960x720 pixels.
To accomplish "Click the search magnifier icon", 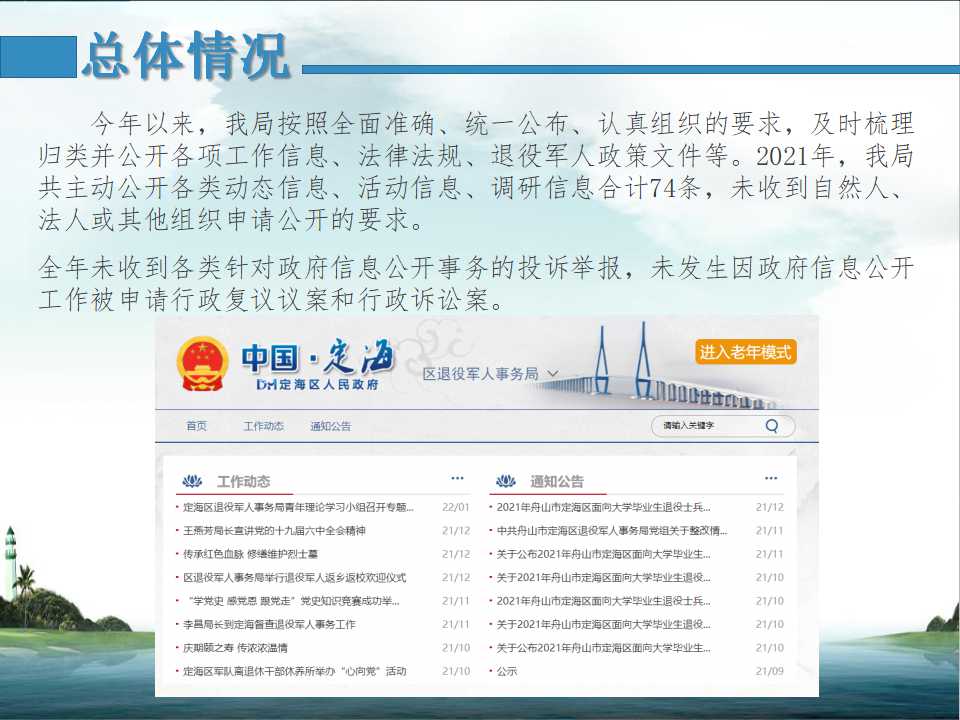I will [772, 426].
